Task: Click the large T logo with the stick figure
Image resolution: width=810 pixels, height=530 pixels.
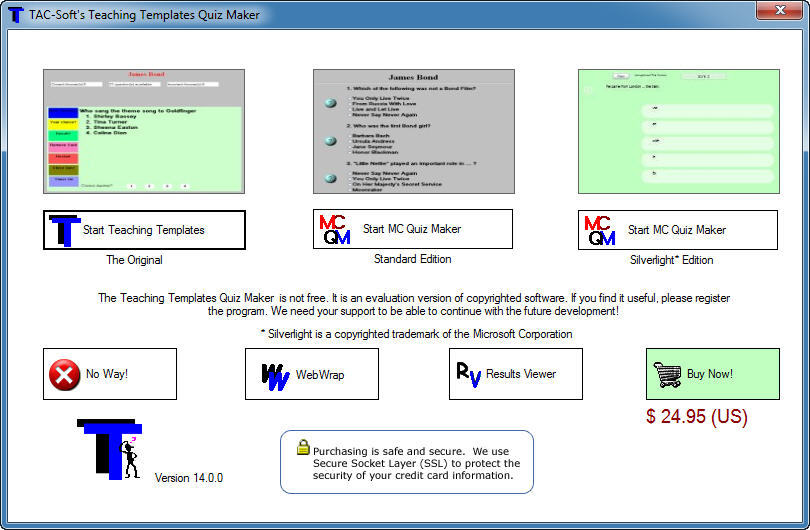Action: (110, 449)
